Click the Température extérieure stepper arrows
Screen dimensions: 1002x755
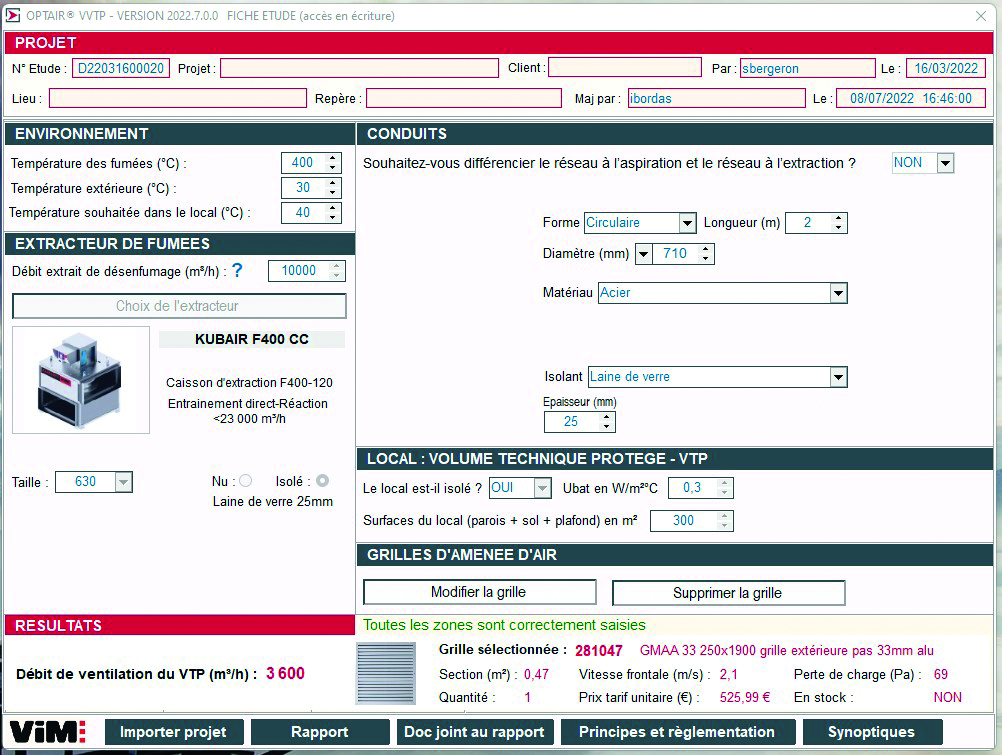pyautogui.click(x=332, y=188)
